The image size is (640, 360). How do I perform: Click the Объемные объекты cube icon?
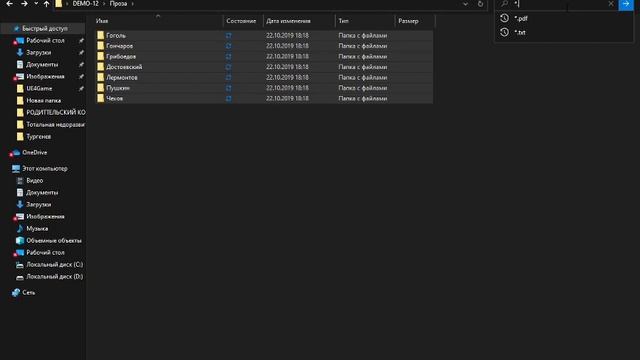click(20, 240)
